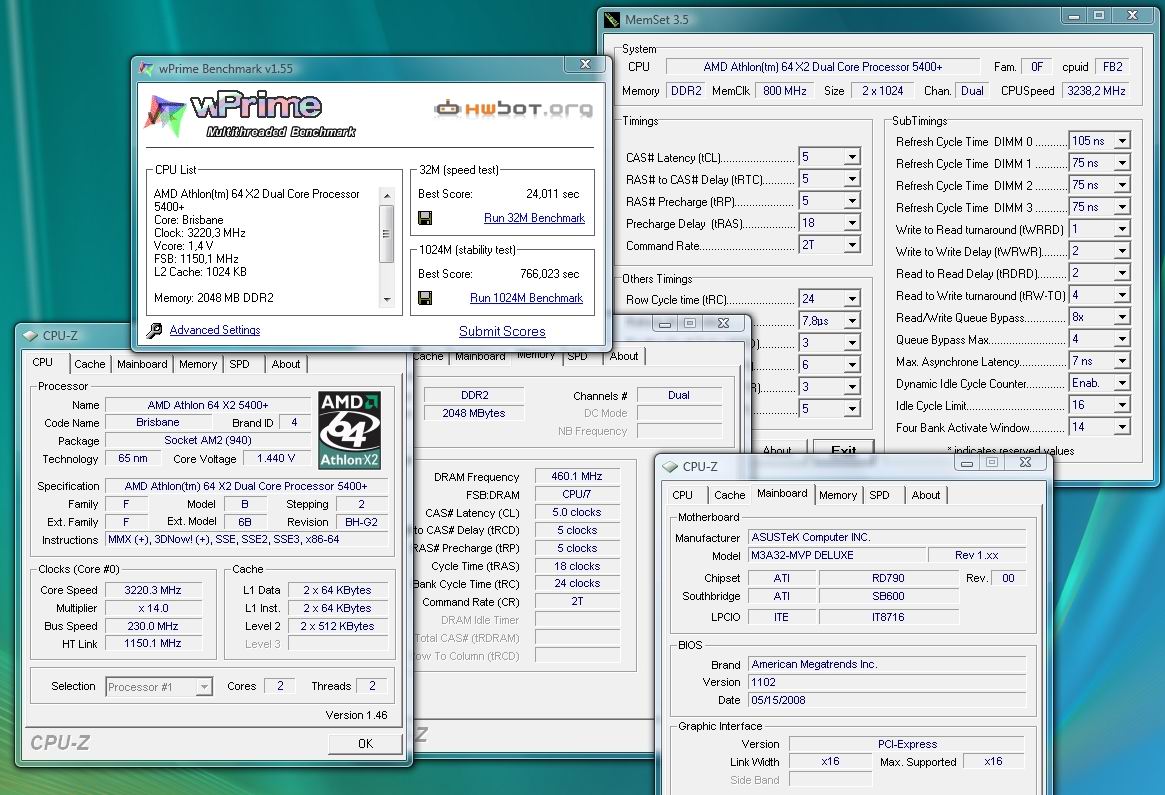Click the Advanced Settings wrench icon in wPrime
1165x795 pixels.
click(155, 330)
